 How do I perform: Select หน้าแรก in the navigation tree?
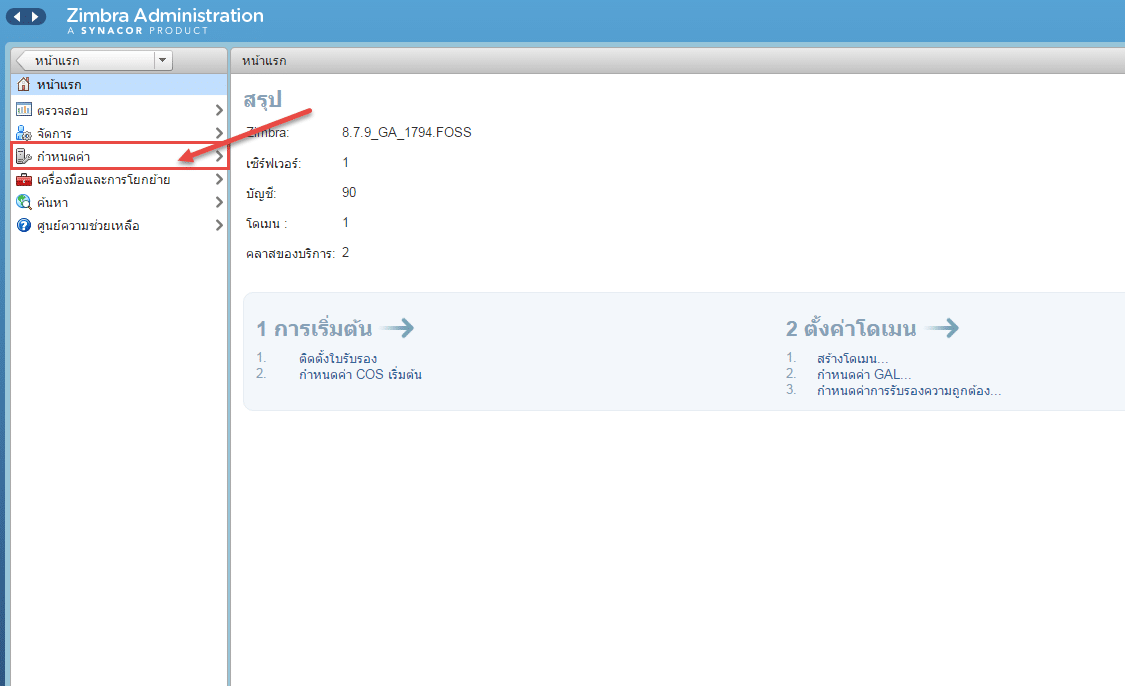coord(119,85)
